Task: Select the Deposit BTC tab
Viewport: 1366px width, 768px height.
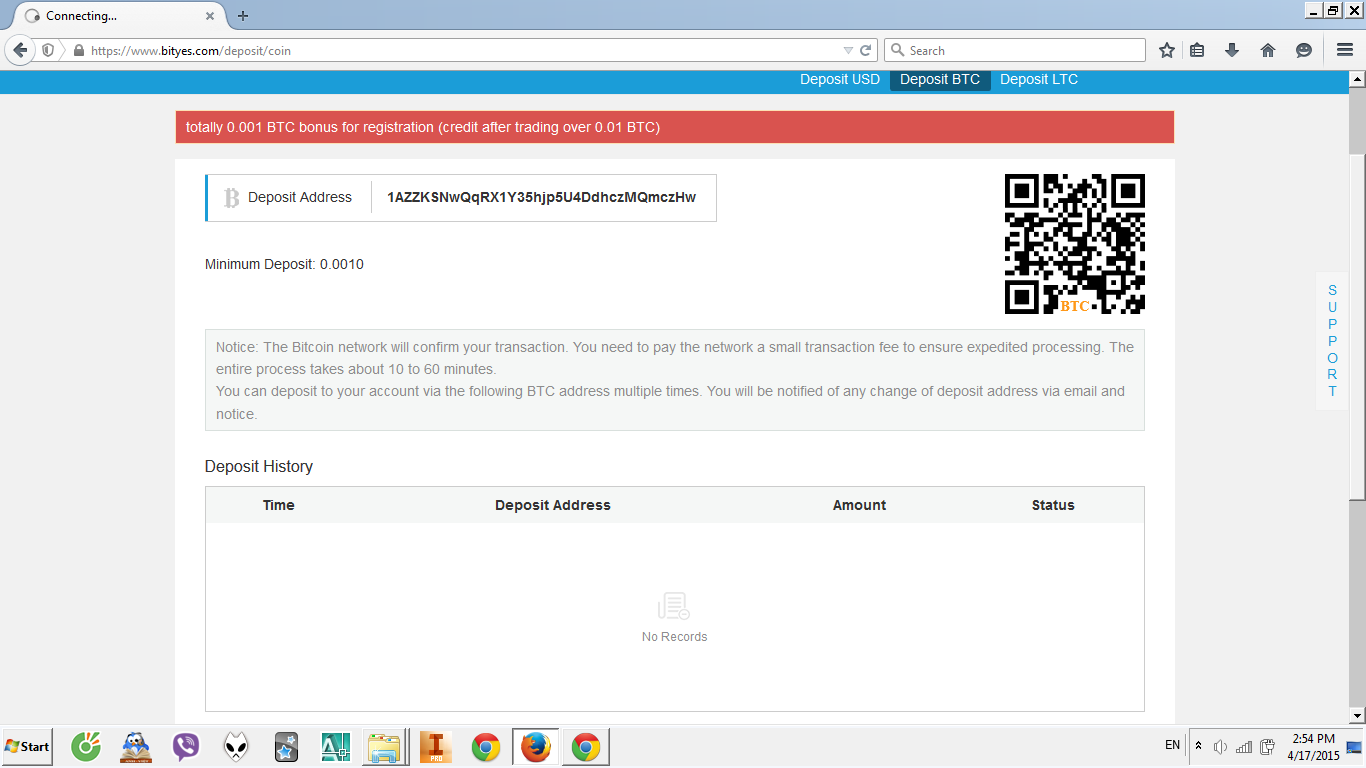Action: [940, 80]
